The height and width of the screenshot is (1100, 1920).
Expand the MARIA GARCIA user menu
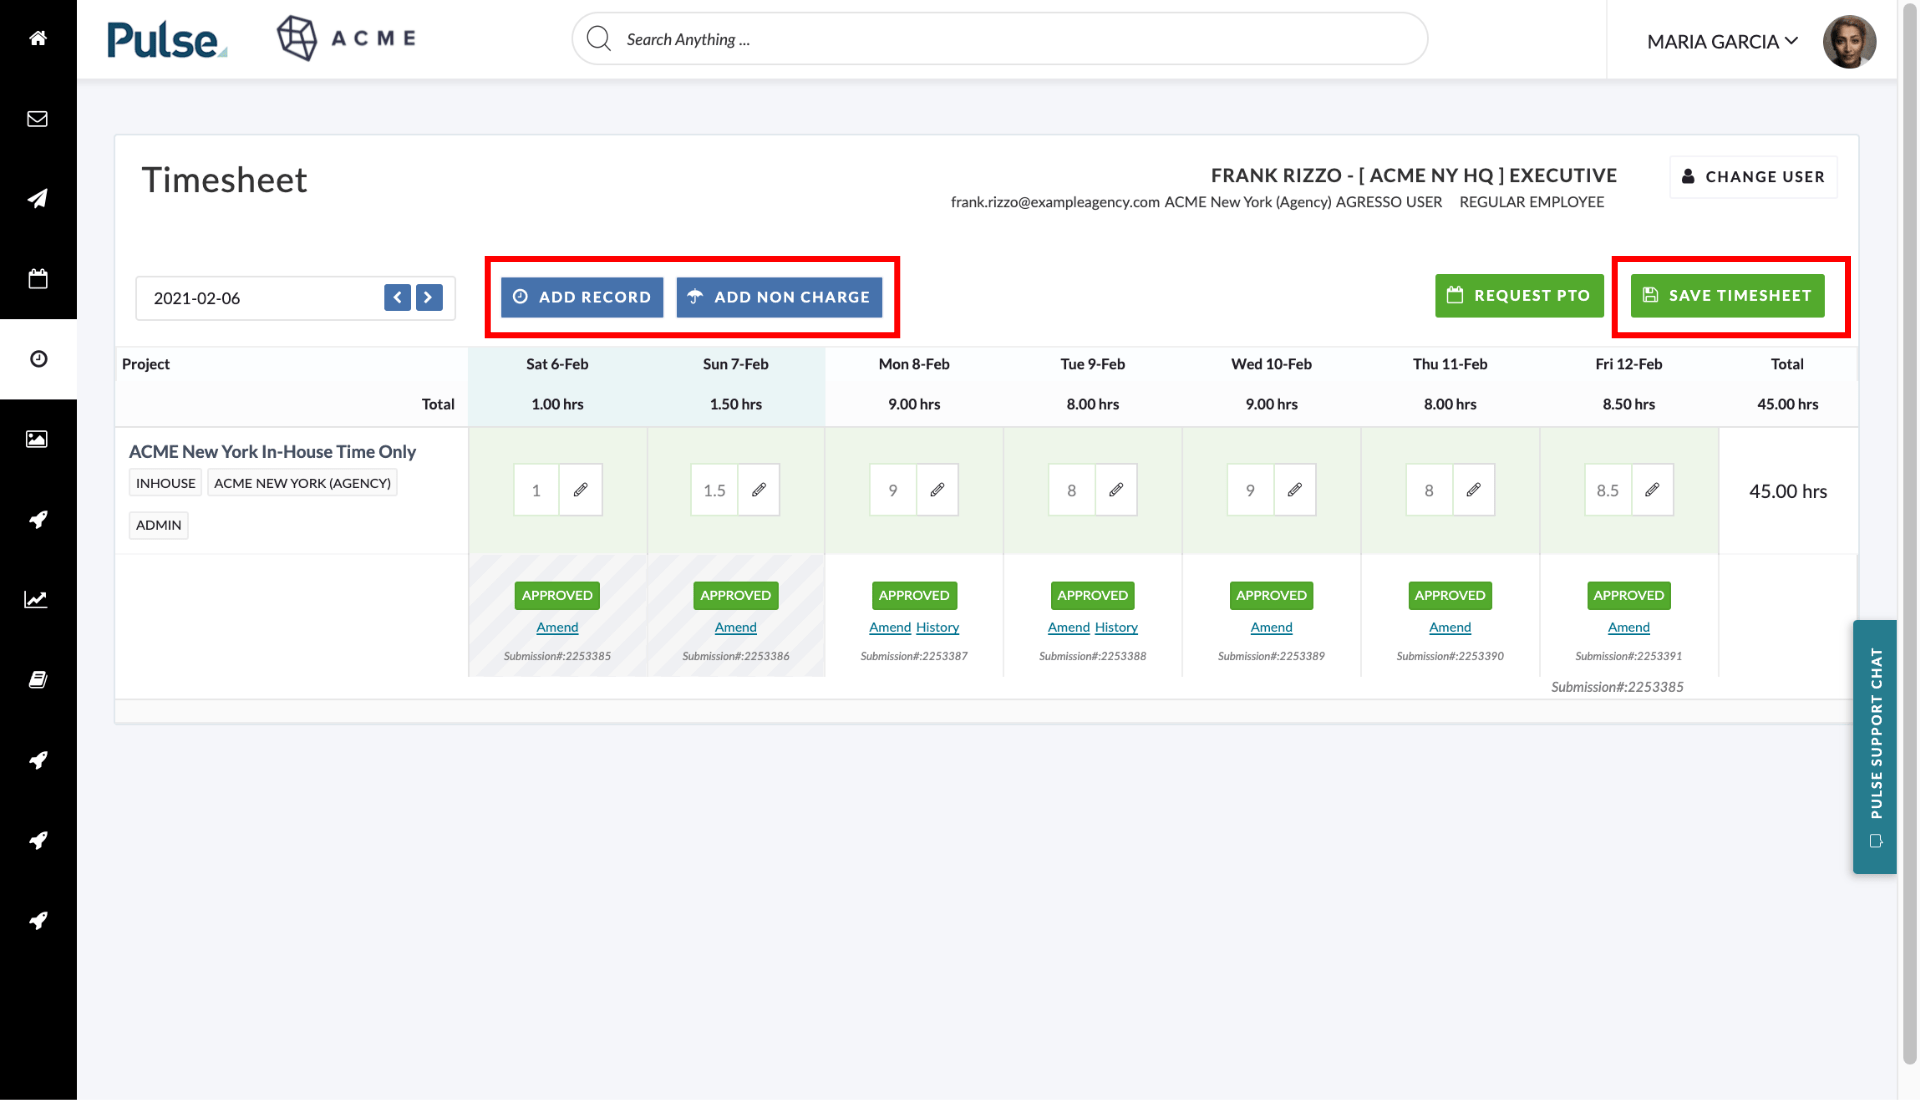(x=1722, y=41)
